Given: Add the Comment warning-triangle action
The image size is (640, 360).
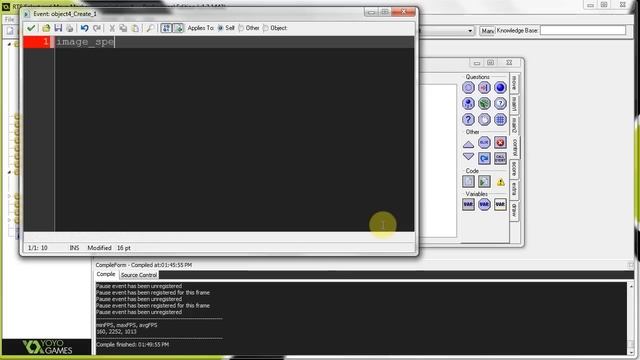Looking at the screenshot, I should [x=500, y=182].
